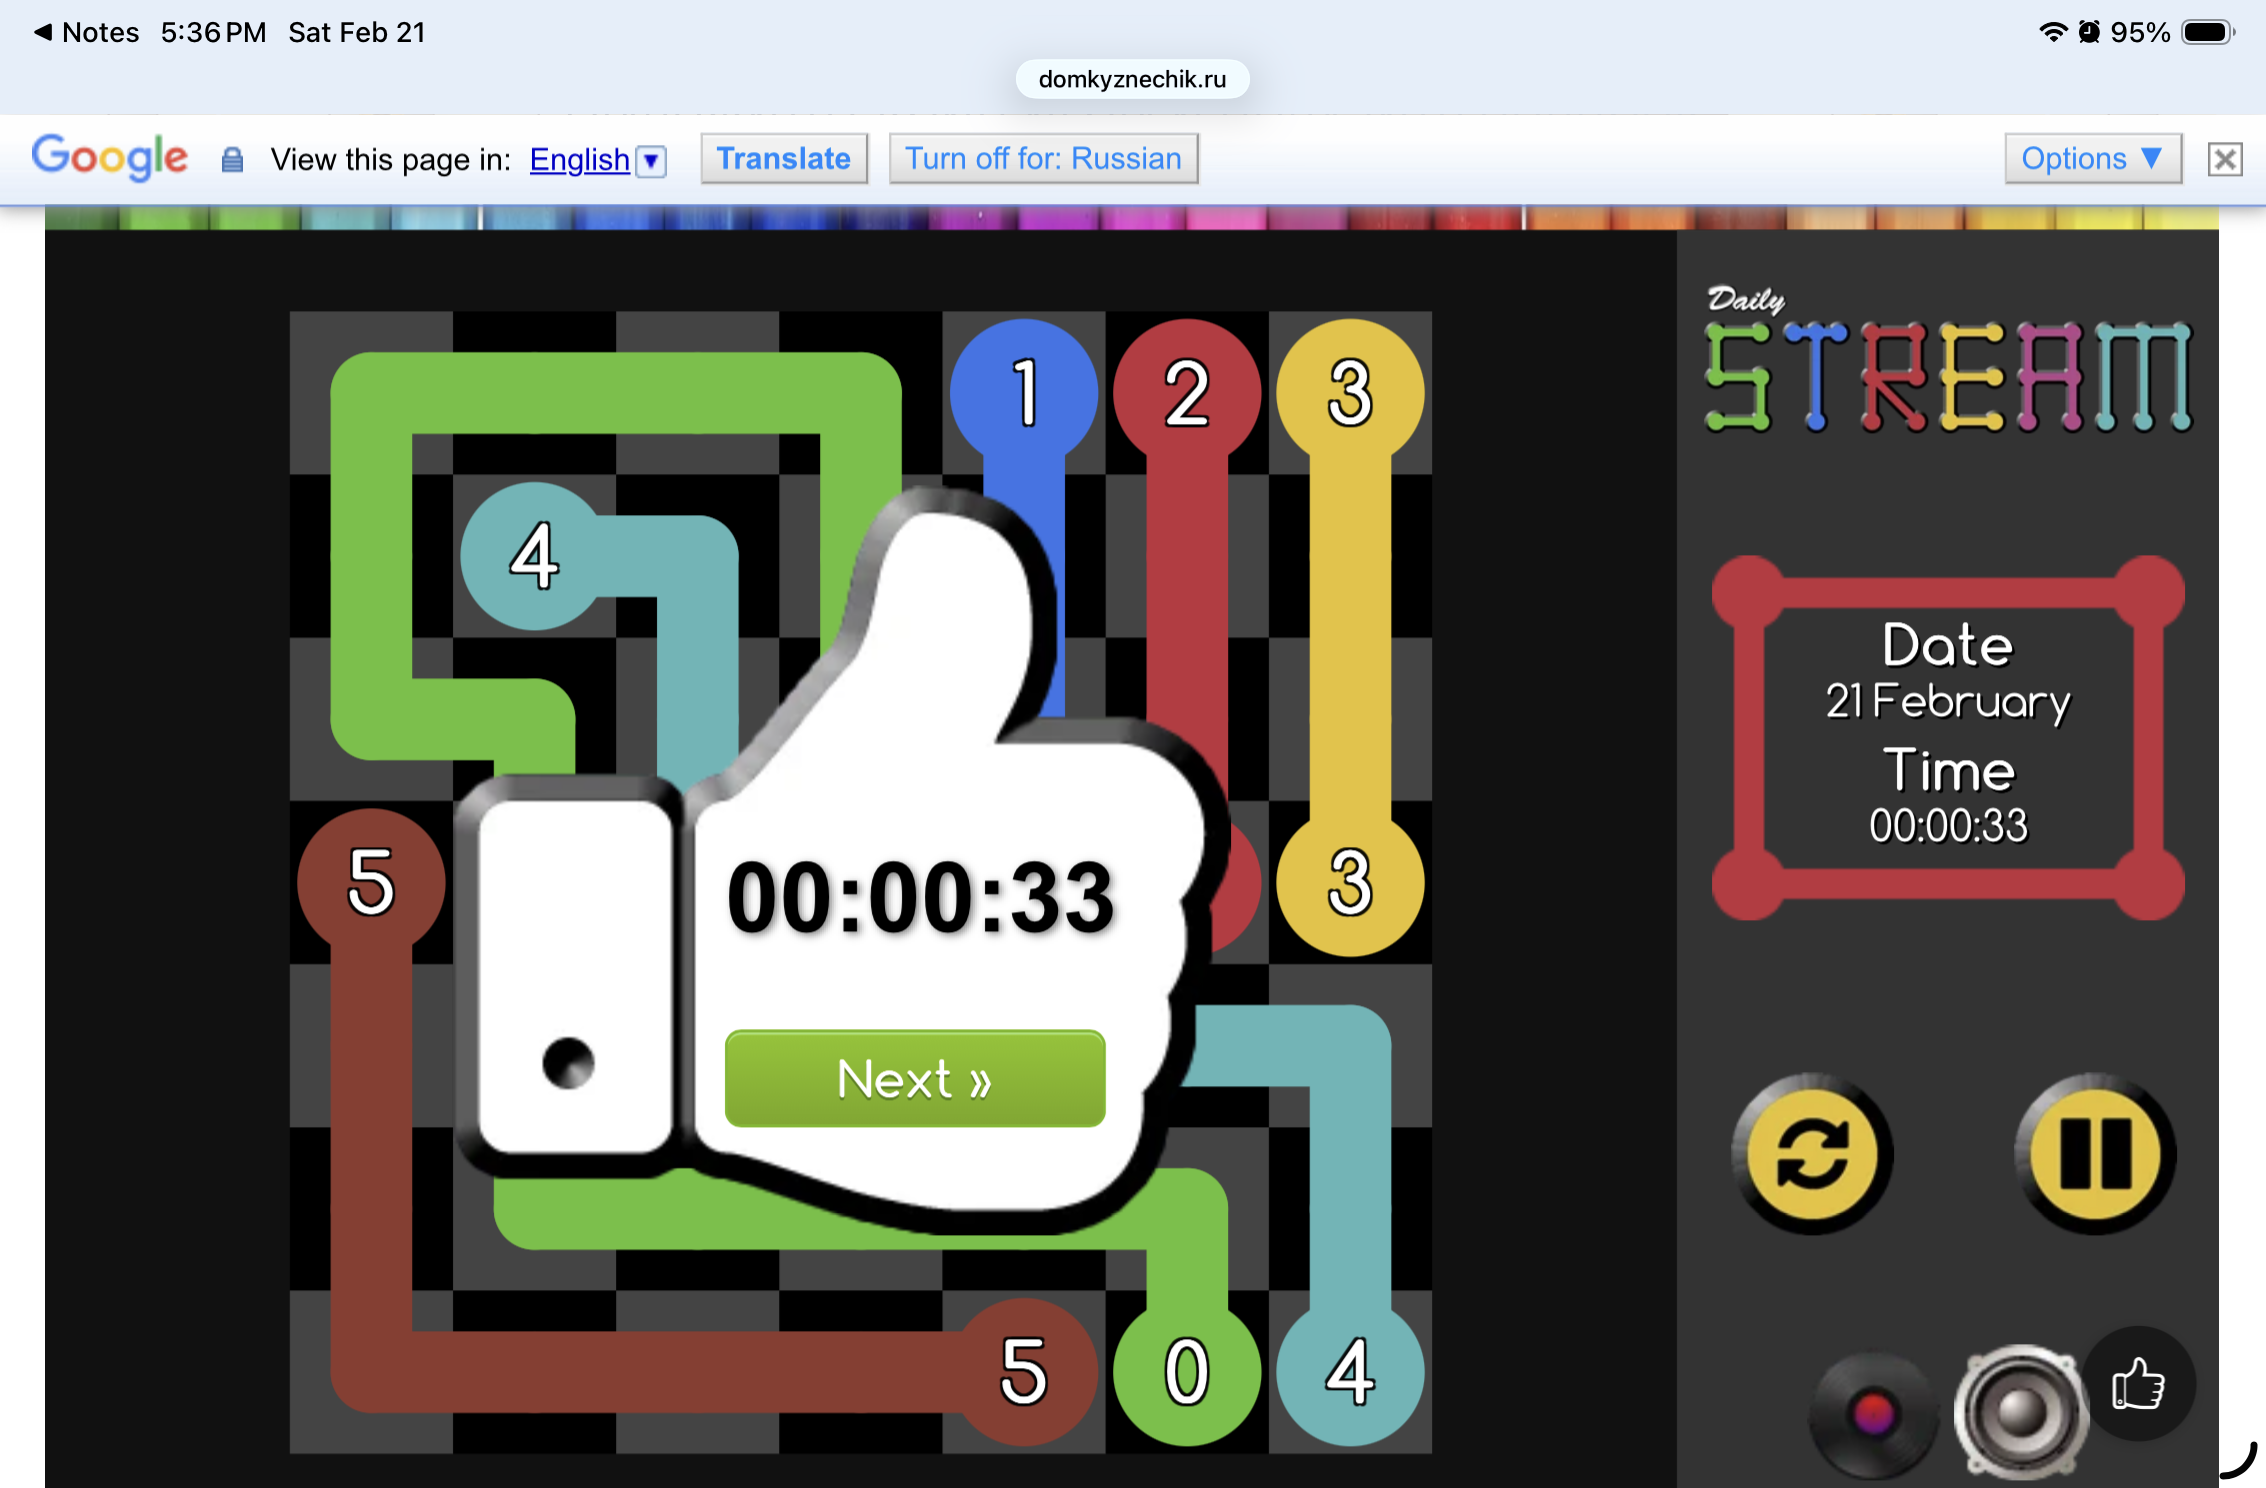The width and height of the screenshot is (2266, 1488).
Task: Toggle sound with the speaker icon
Action: (2020, 1411)
